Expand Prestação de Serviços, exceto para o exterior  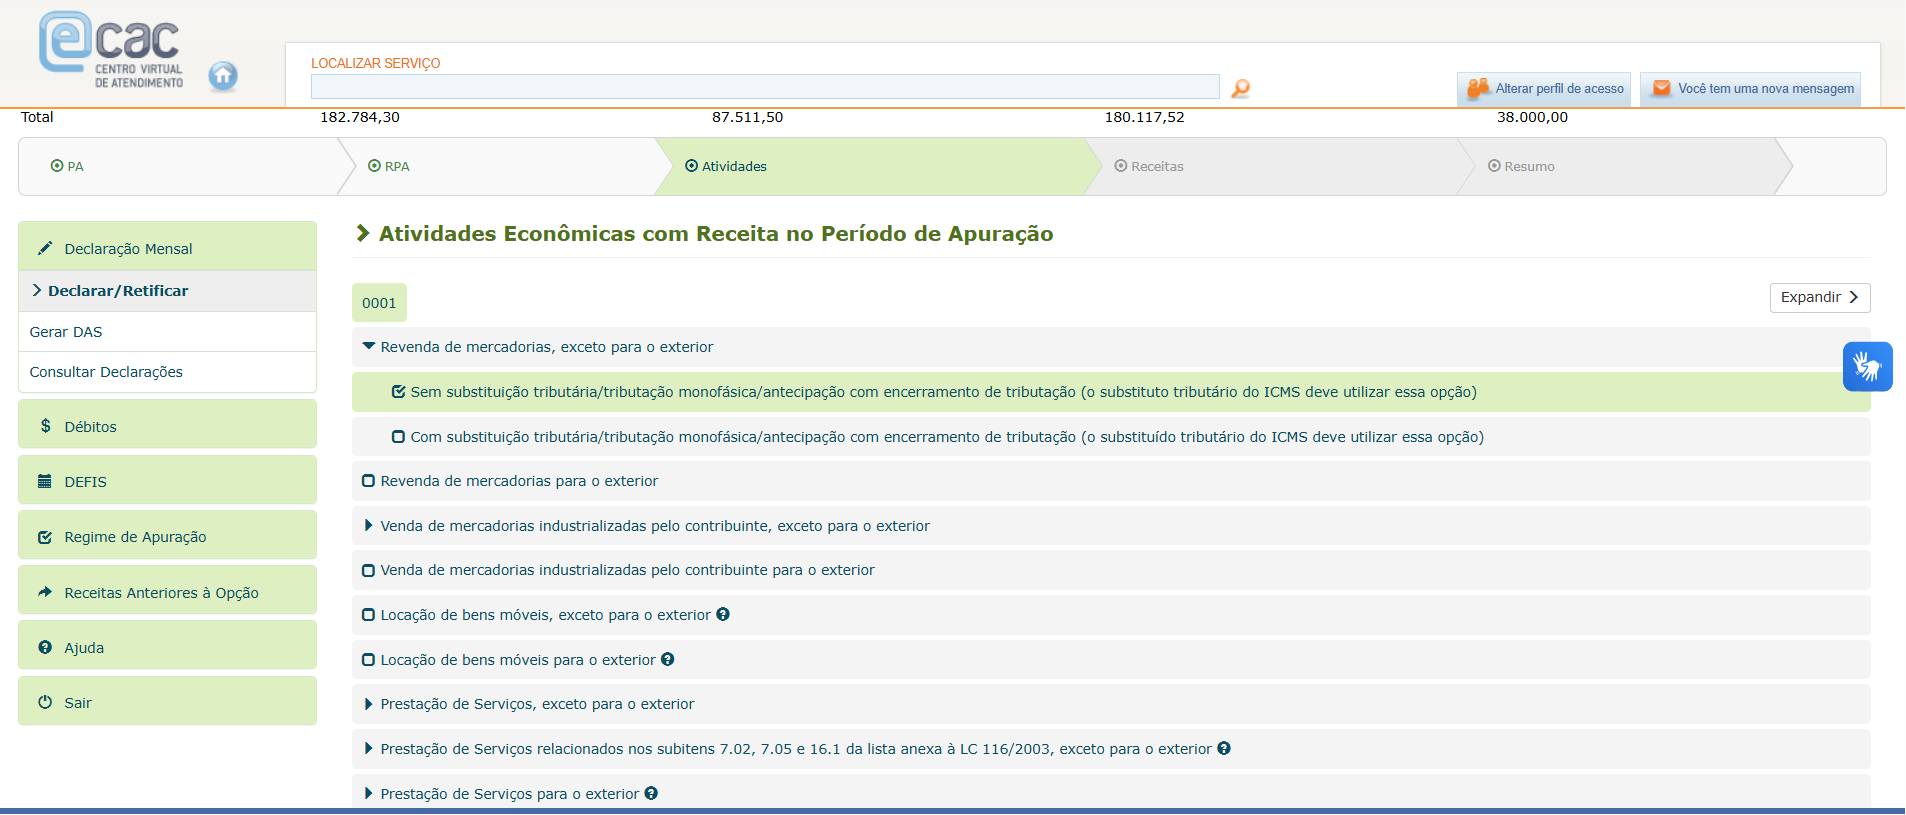coord(369,704)
